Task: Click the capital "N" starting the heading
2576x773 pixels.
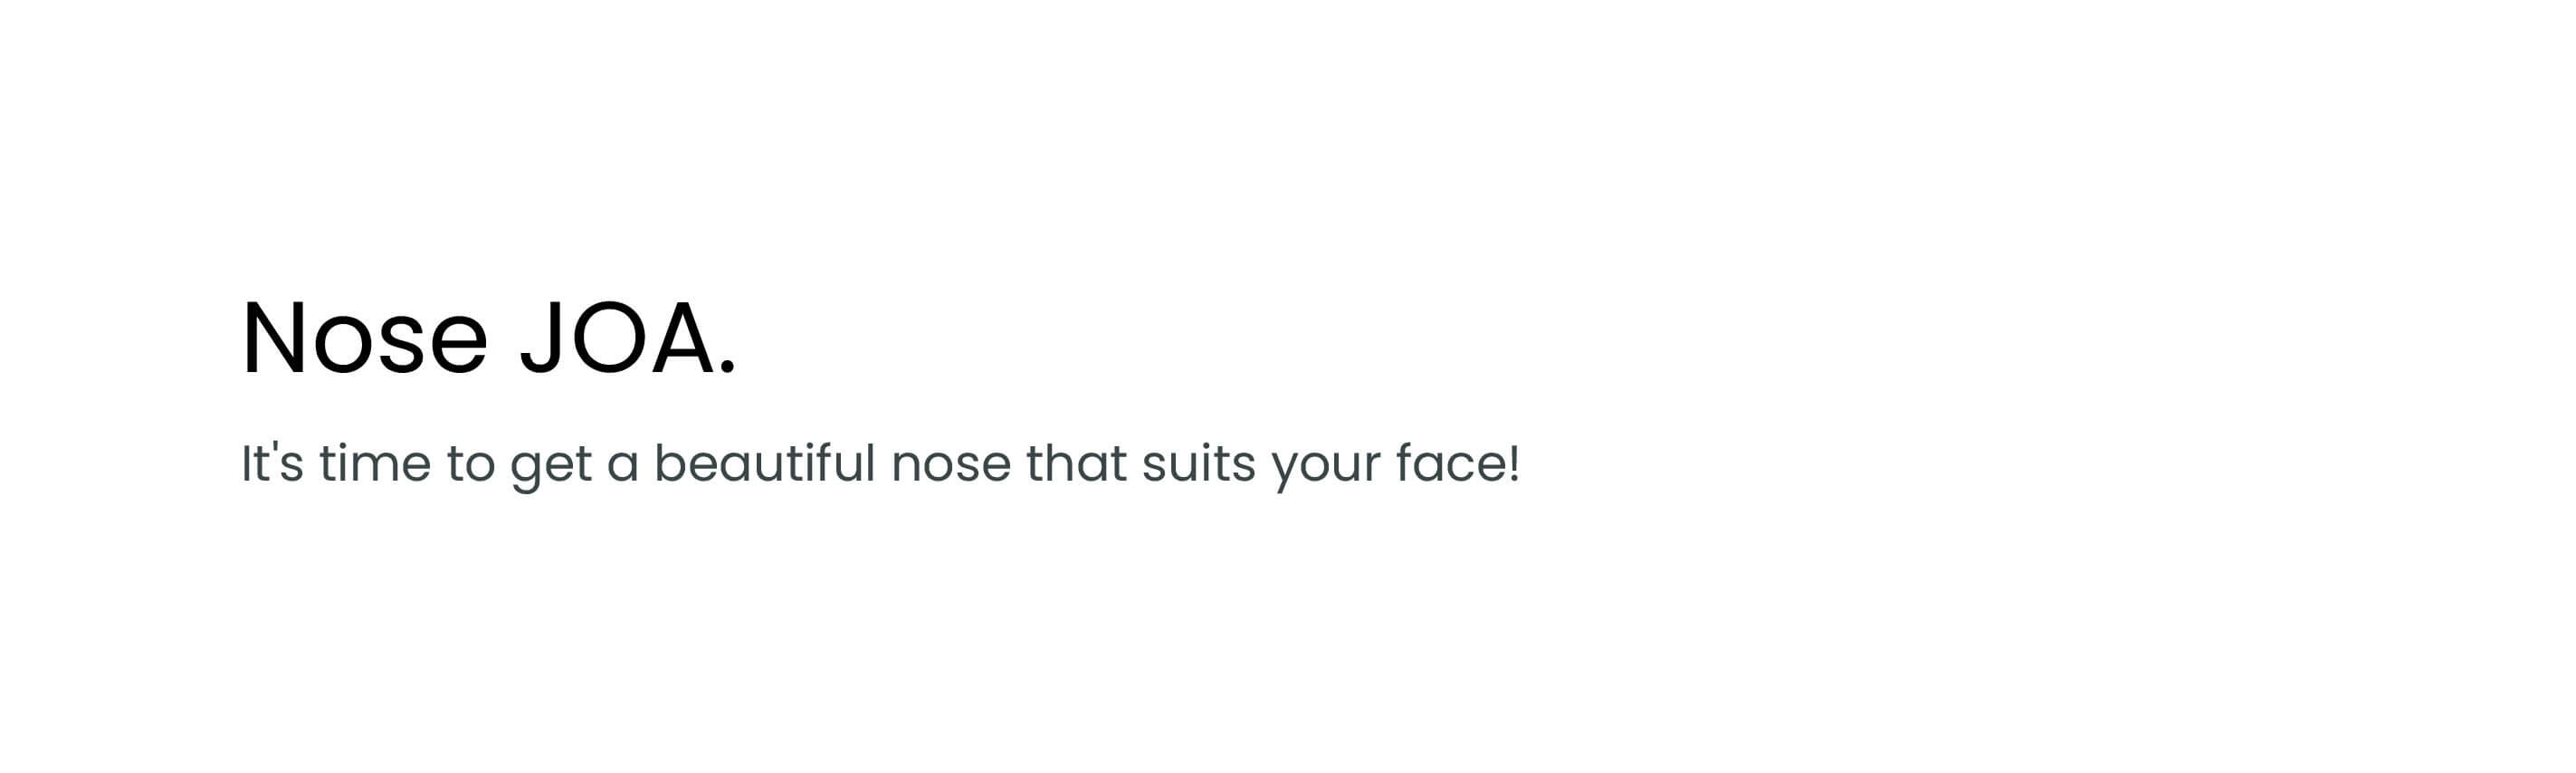Action: 272,338
